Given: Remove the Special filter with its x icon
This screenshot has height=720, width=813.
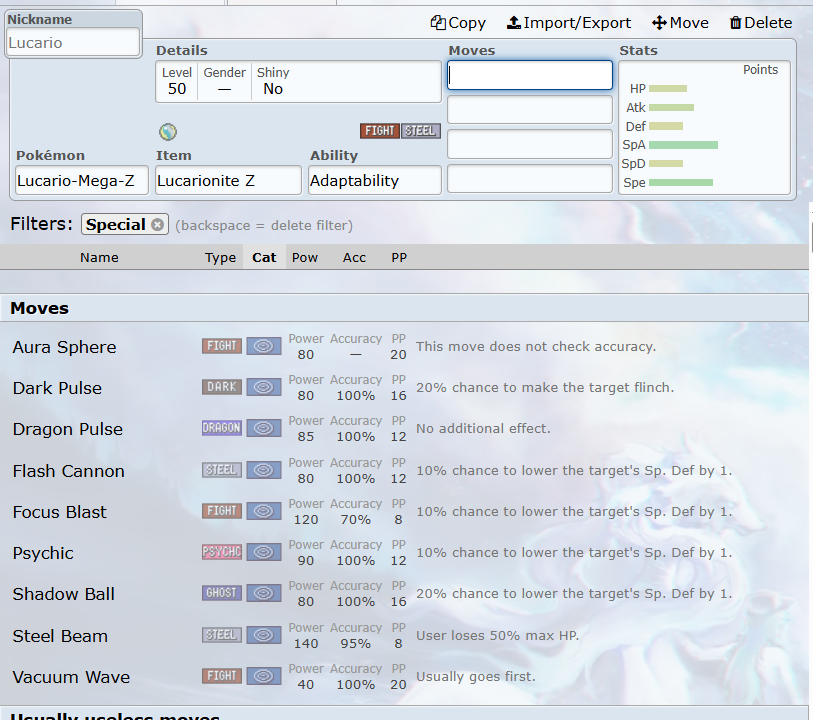Looking at the screenshot, I should pos(158,224).
